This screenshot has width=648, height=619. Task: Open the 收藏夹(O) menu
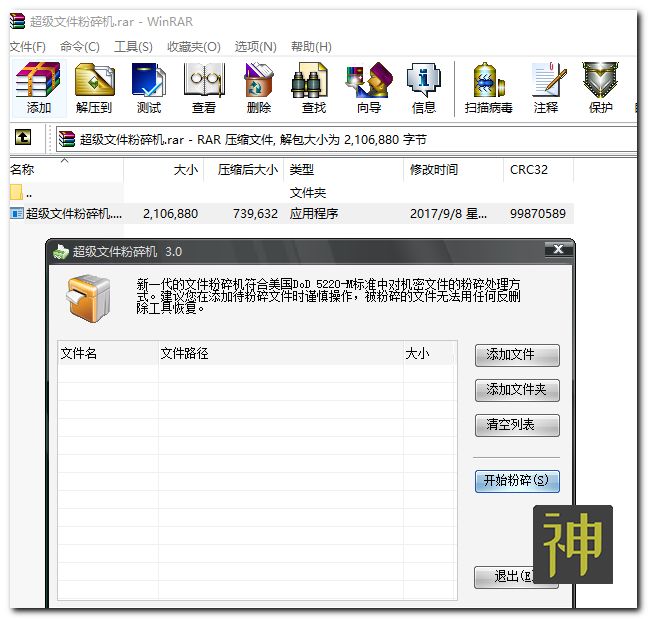pos(193,46)
